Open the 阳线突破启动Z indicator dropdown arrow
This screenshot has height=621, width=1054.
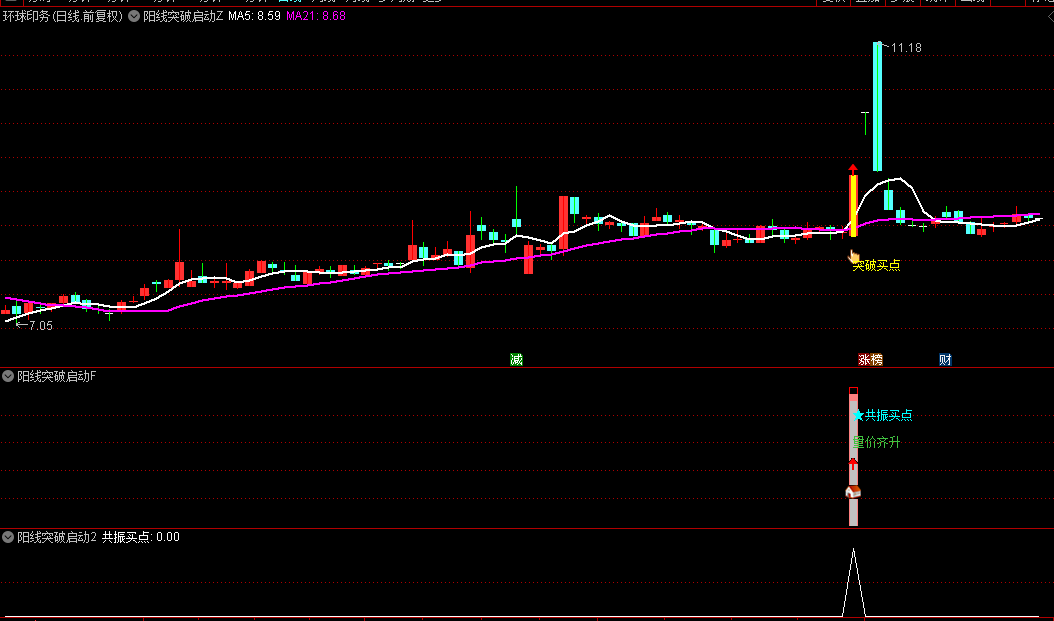(x=134, y=16)
